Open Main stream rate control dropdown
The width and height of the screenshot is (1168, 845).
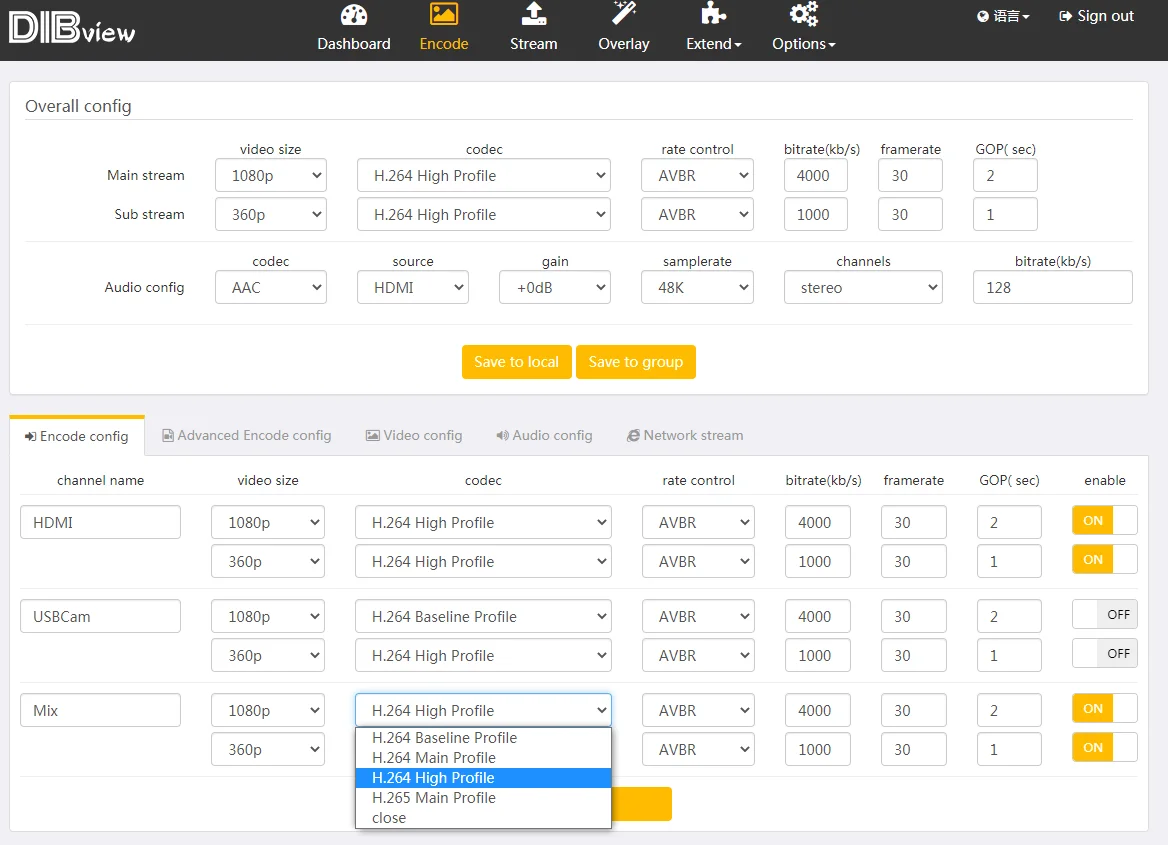click(697, 176)
